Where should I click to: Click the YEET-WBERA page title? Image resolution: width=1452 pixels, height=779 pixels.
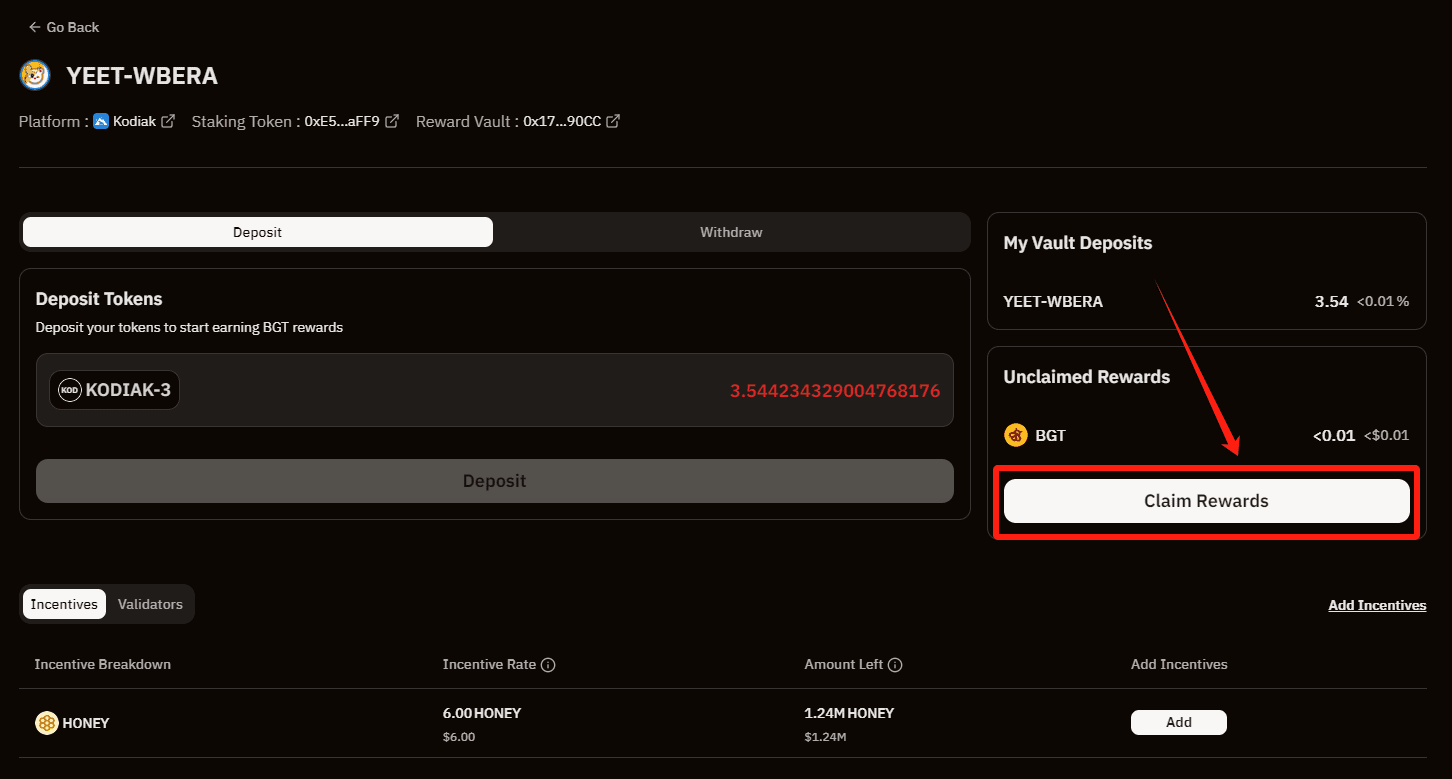142,76
